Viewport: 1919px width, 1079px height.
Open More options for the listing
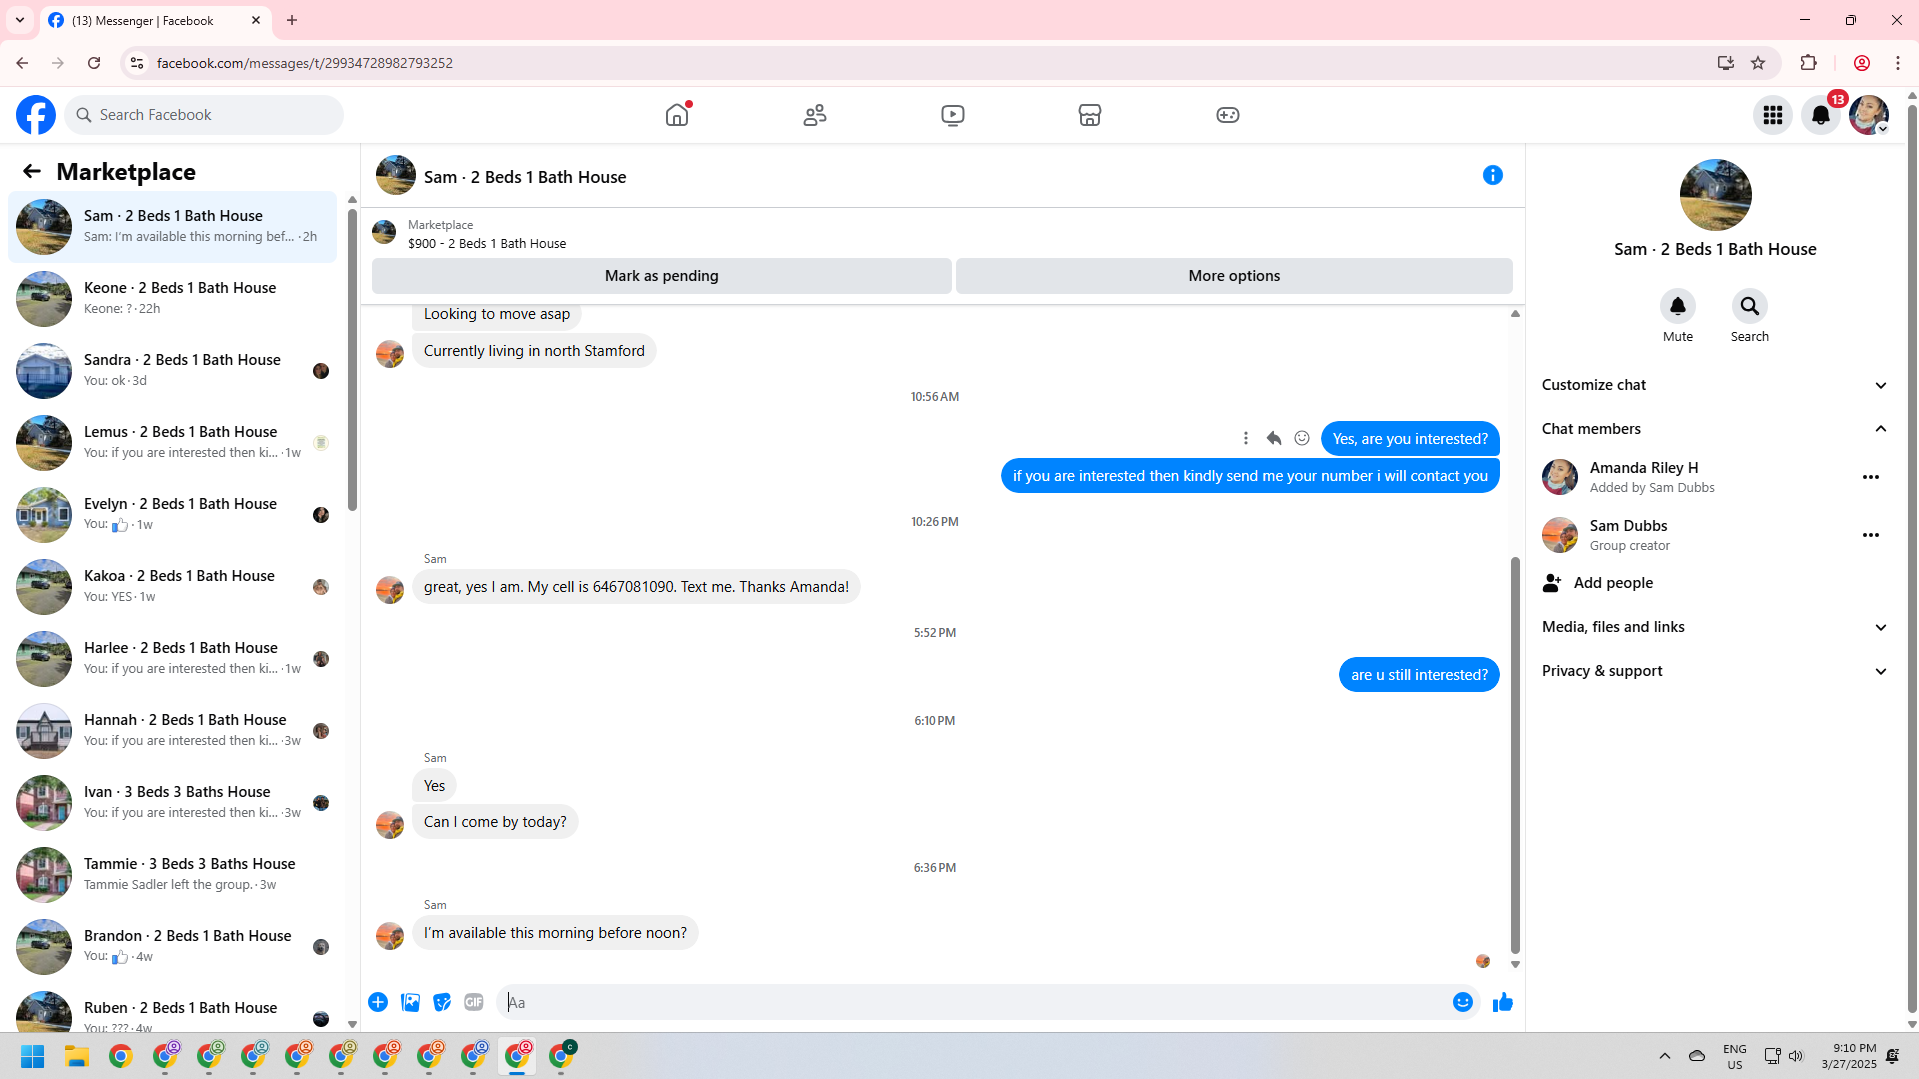tap(1234, 276)
